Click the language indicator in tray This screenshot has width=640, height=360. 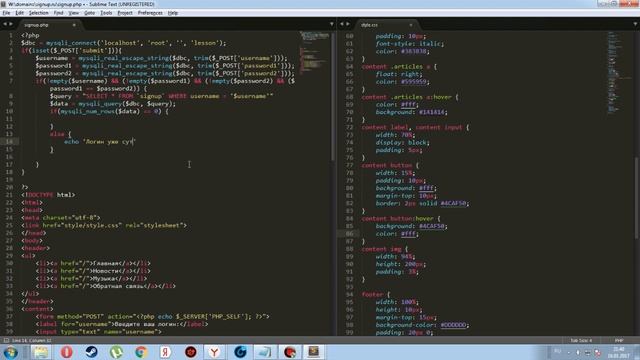pos(558,352)
